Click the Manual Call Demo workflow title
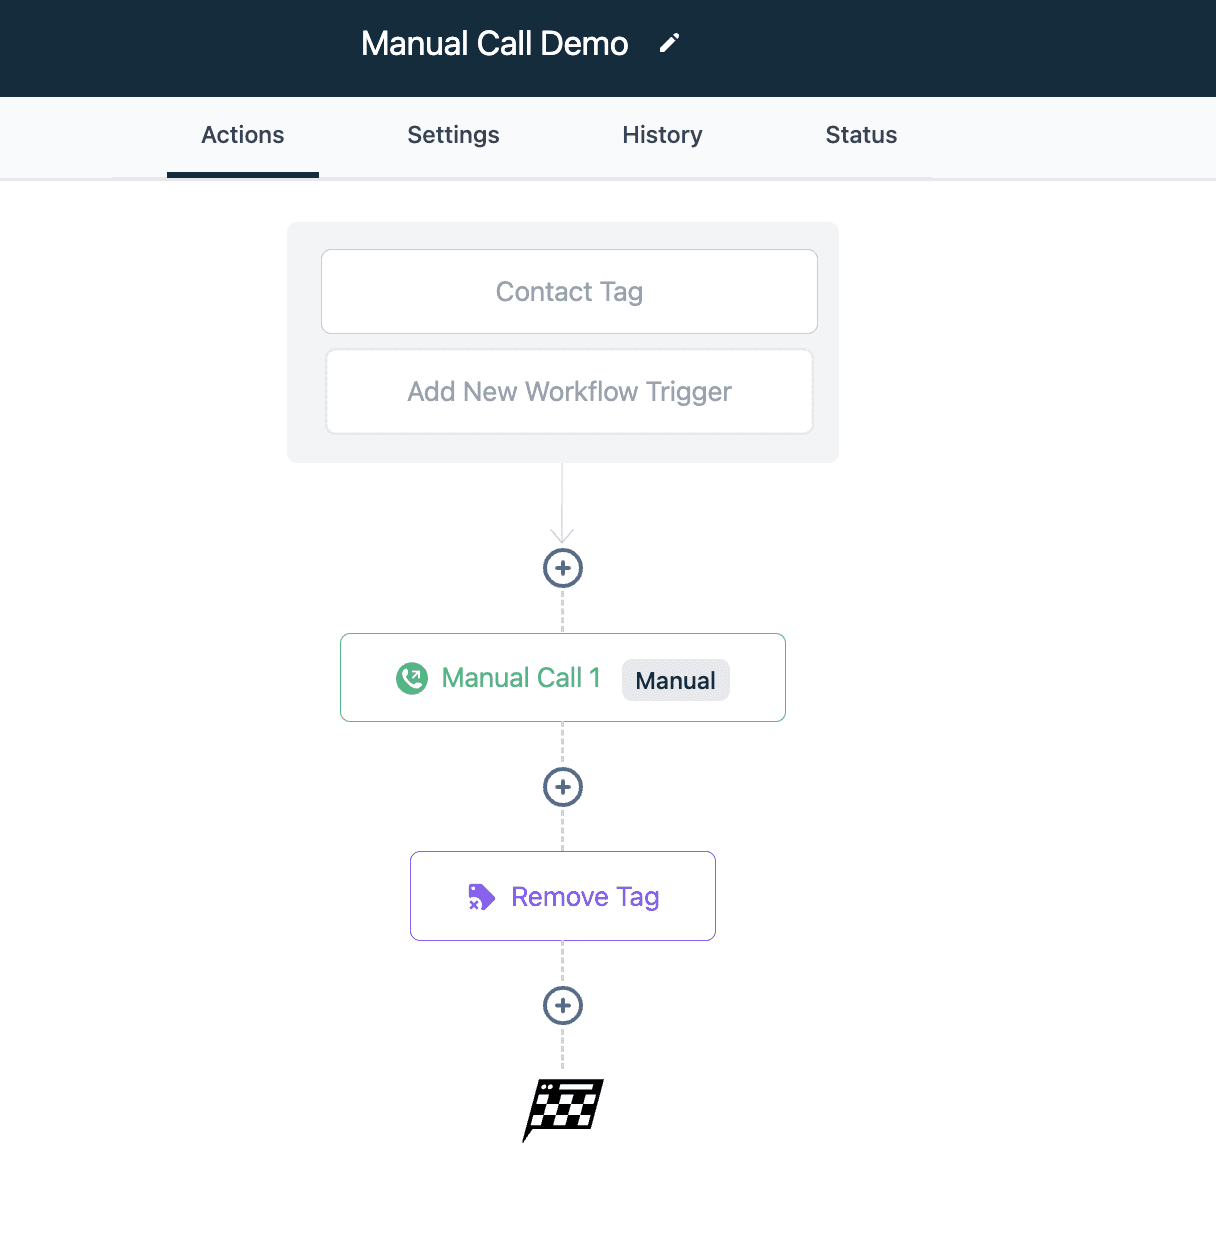This screenshot has height=1250, width=1216. [494, 44]
